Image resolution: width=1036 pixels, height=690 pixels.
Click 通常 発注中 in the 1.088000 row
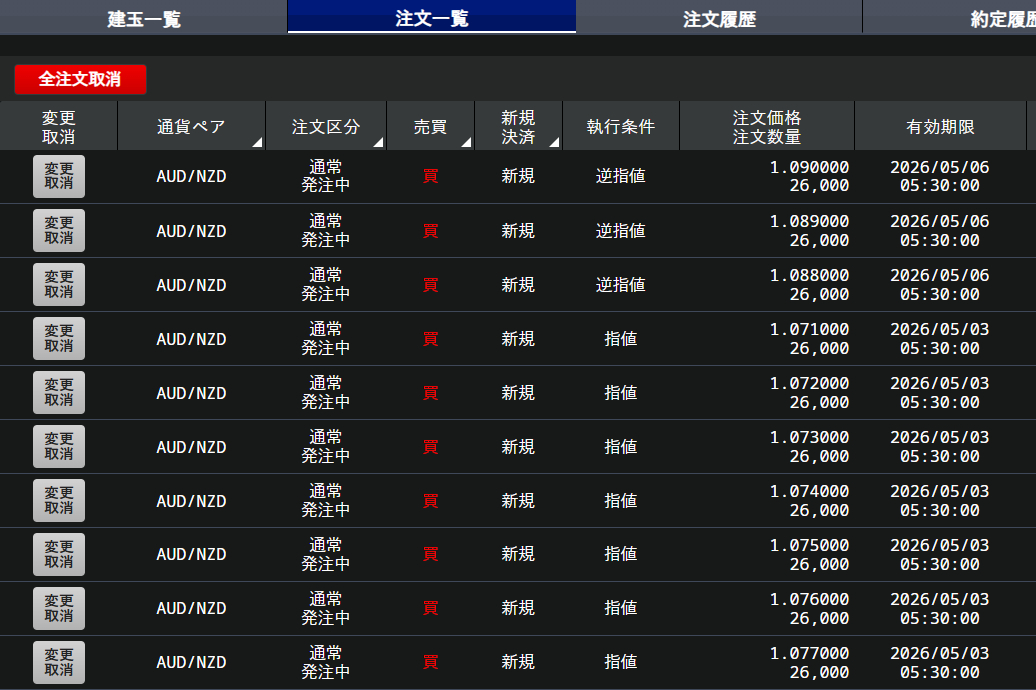click(x=325, y=285)
